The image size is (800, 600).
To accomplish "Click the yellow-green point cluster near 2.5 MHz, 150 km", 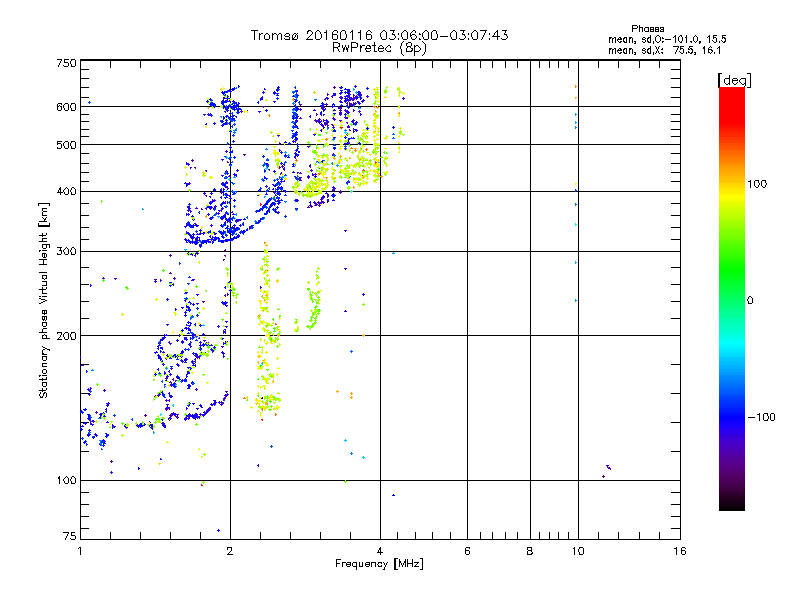I will click(267, 401).
